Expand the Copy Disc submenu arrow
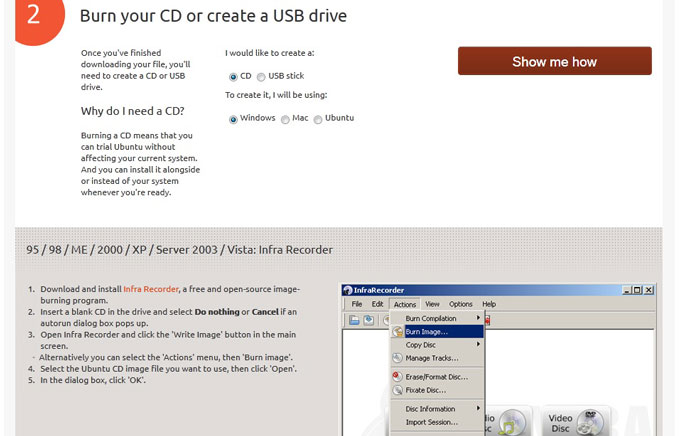 coord(478,344)
